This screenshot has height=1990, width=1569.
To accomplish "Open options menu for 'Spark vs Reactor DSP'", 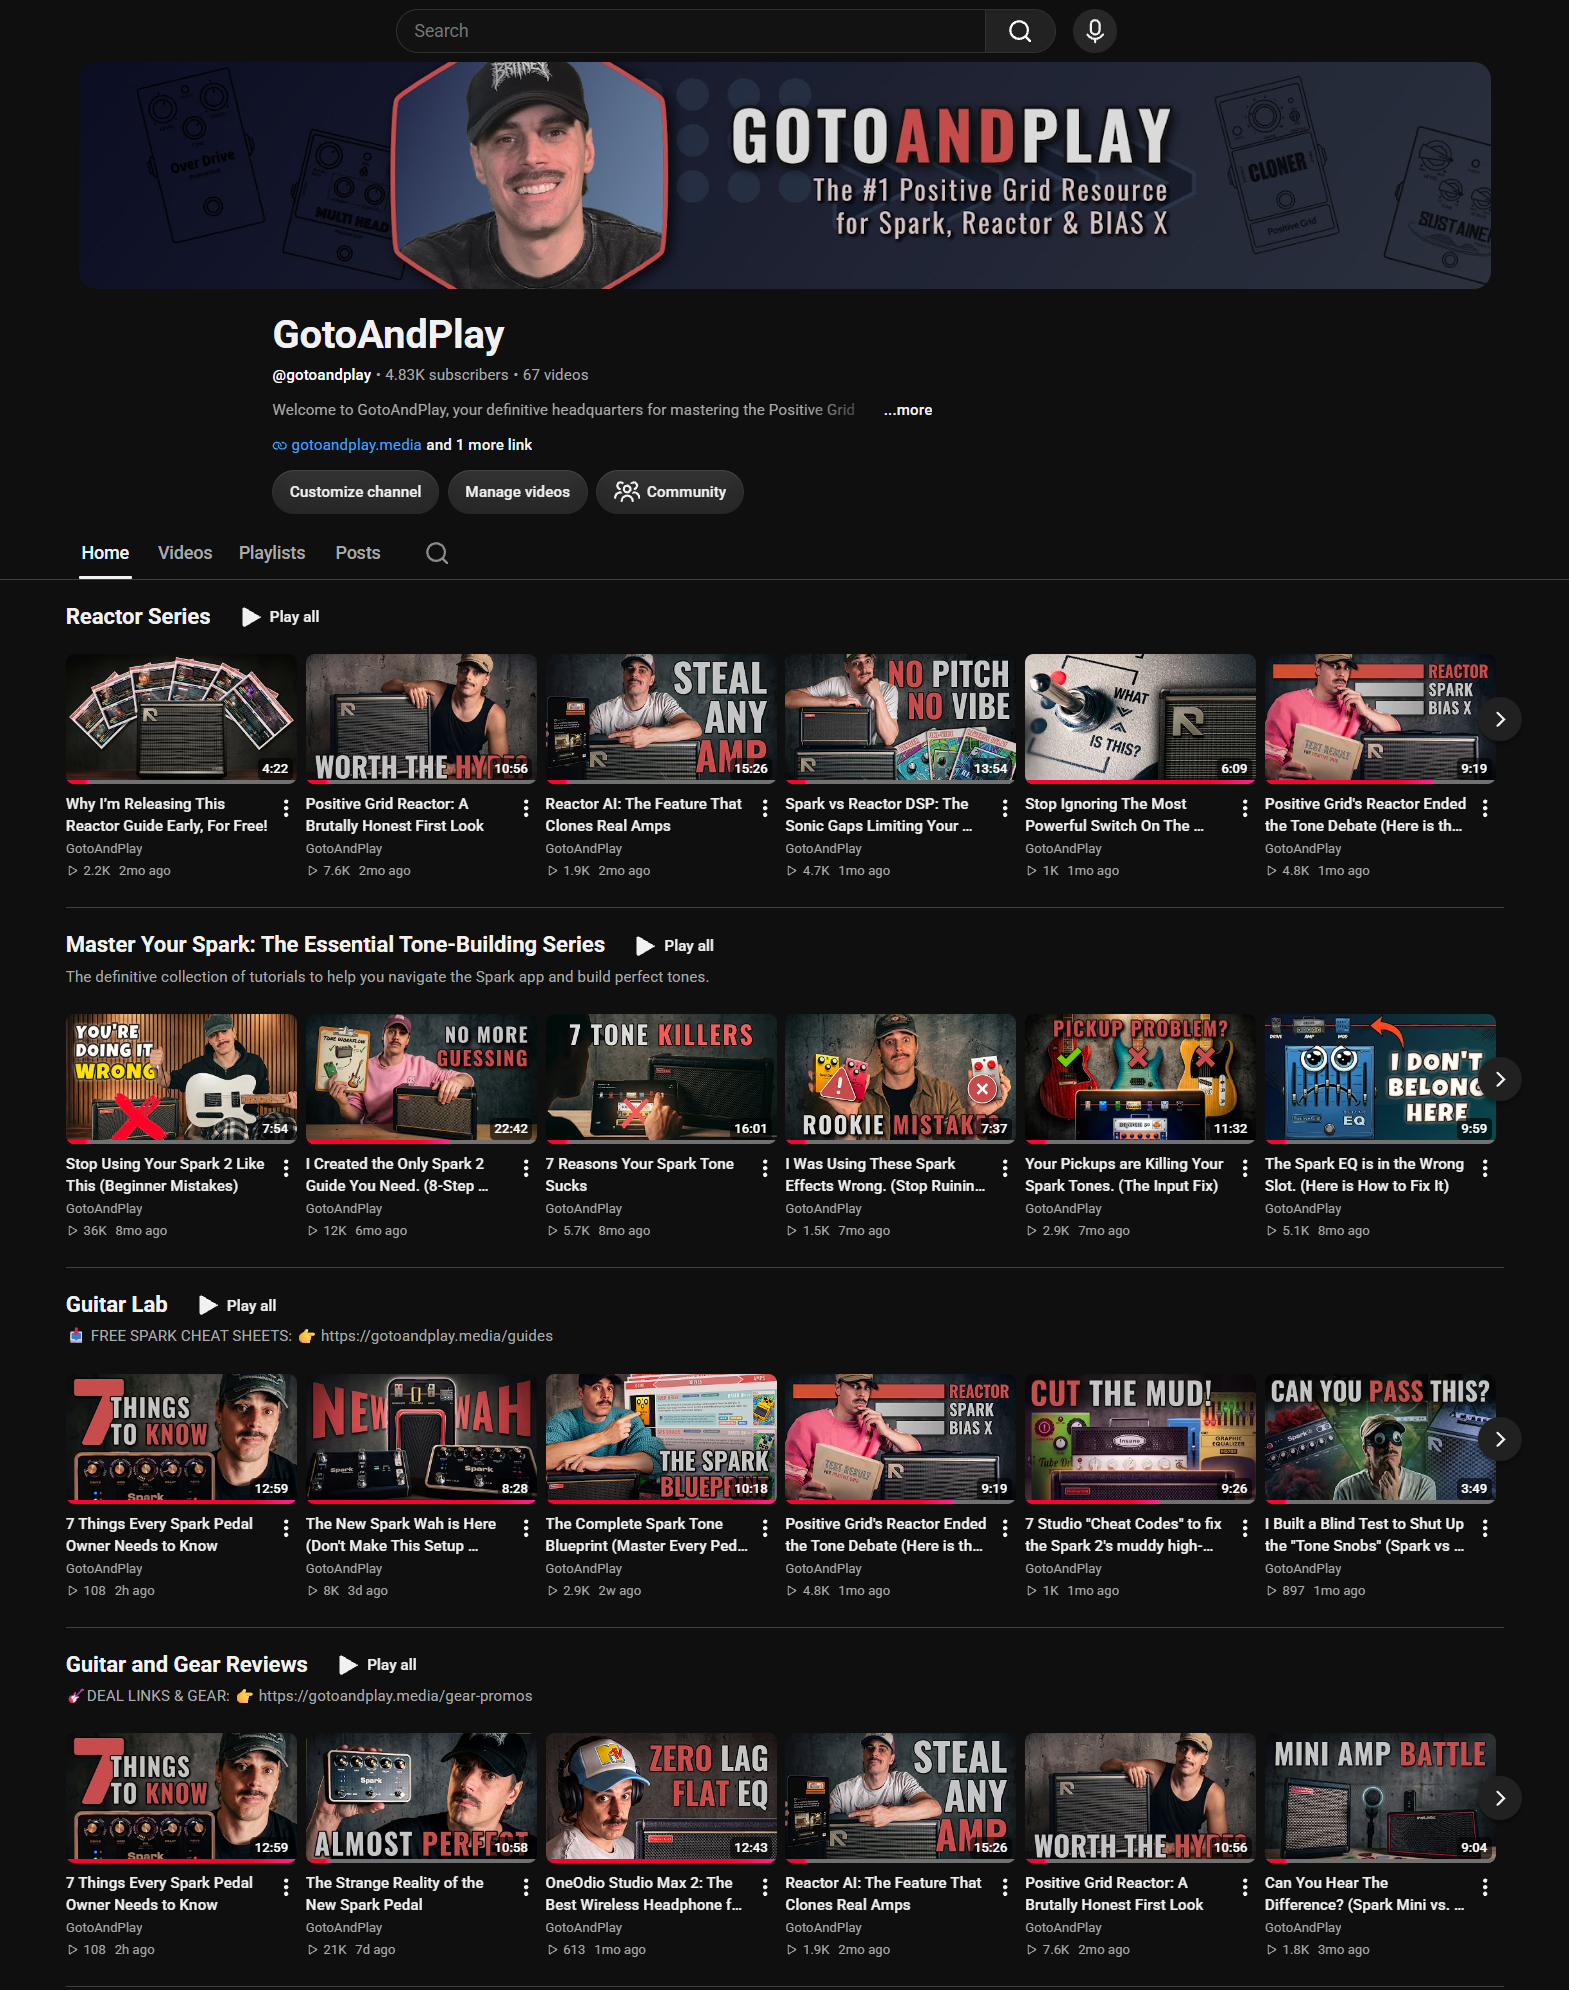I will tap(1005, 808).
